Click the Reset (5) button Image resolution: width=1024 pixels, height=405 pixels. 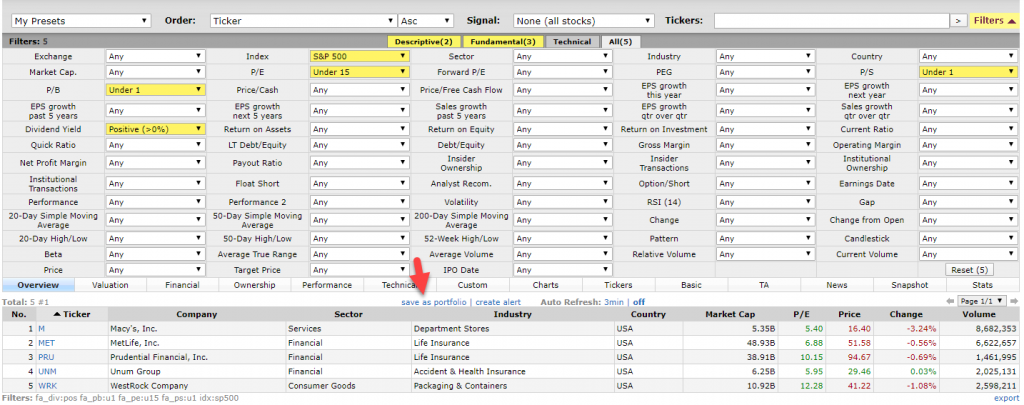(x=968, y=270)
